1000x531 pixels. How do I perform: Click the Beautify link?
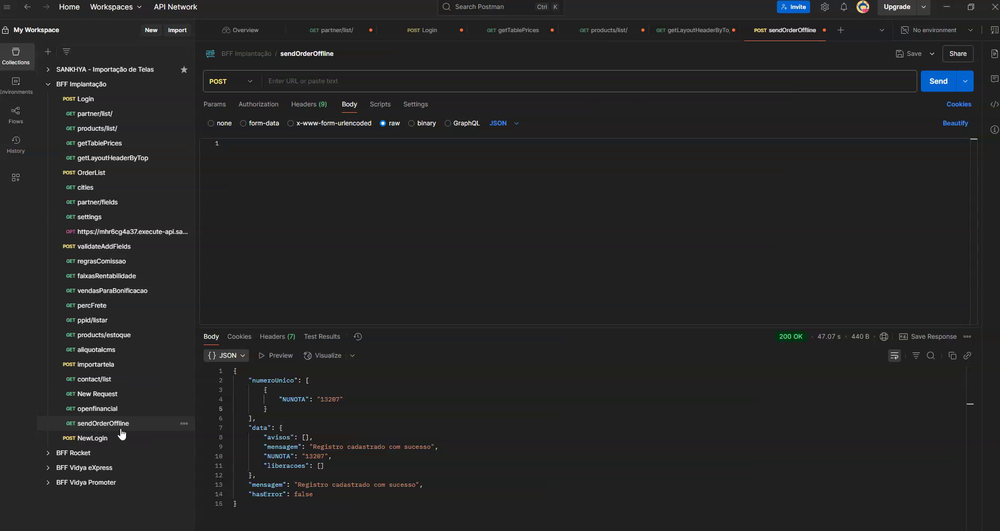(x=955, y=123)
